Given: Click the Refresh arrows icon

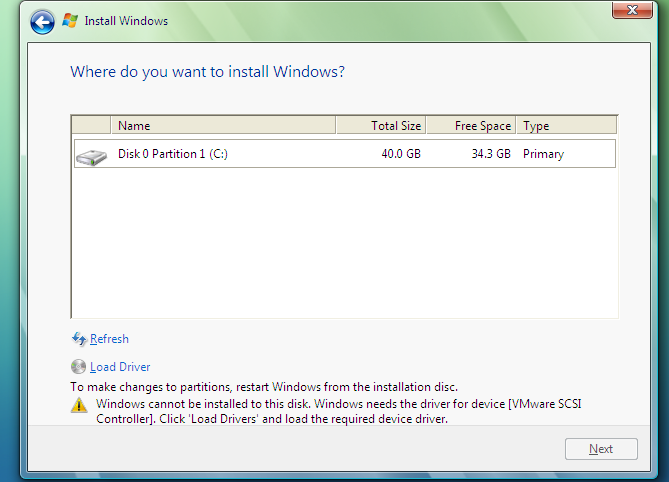Looking at the screenshot, I should (79, 339).
